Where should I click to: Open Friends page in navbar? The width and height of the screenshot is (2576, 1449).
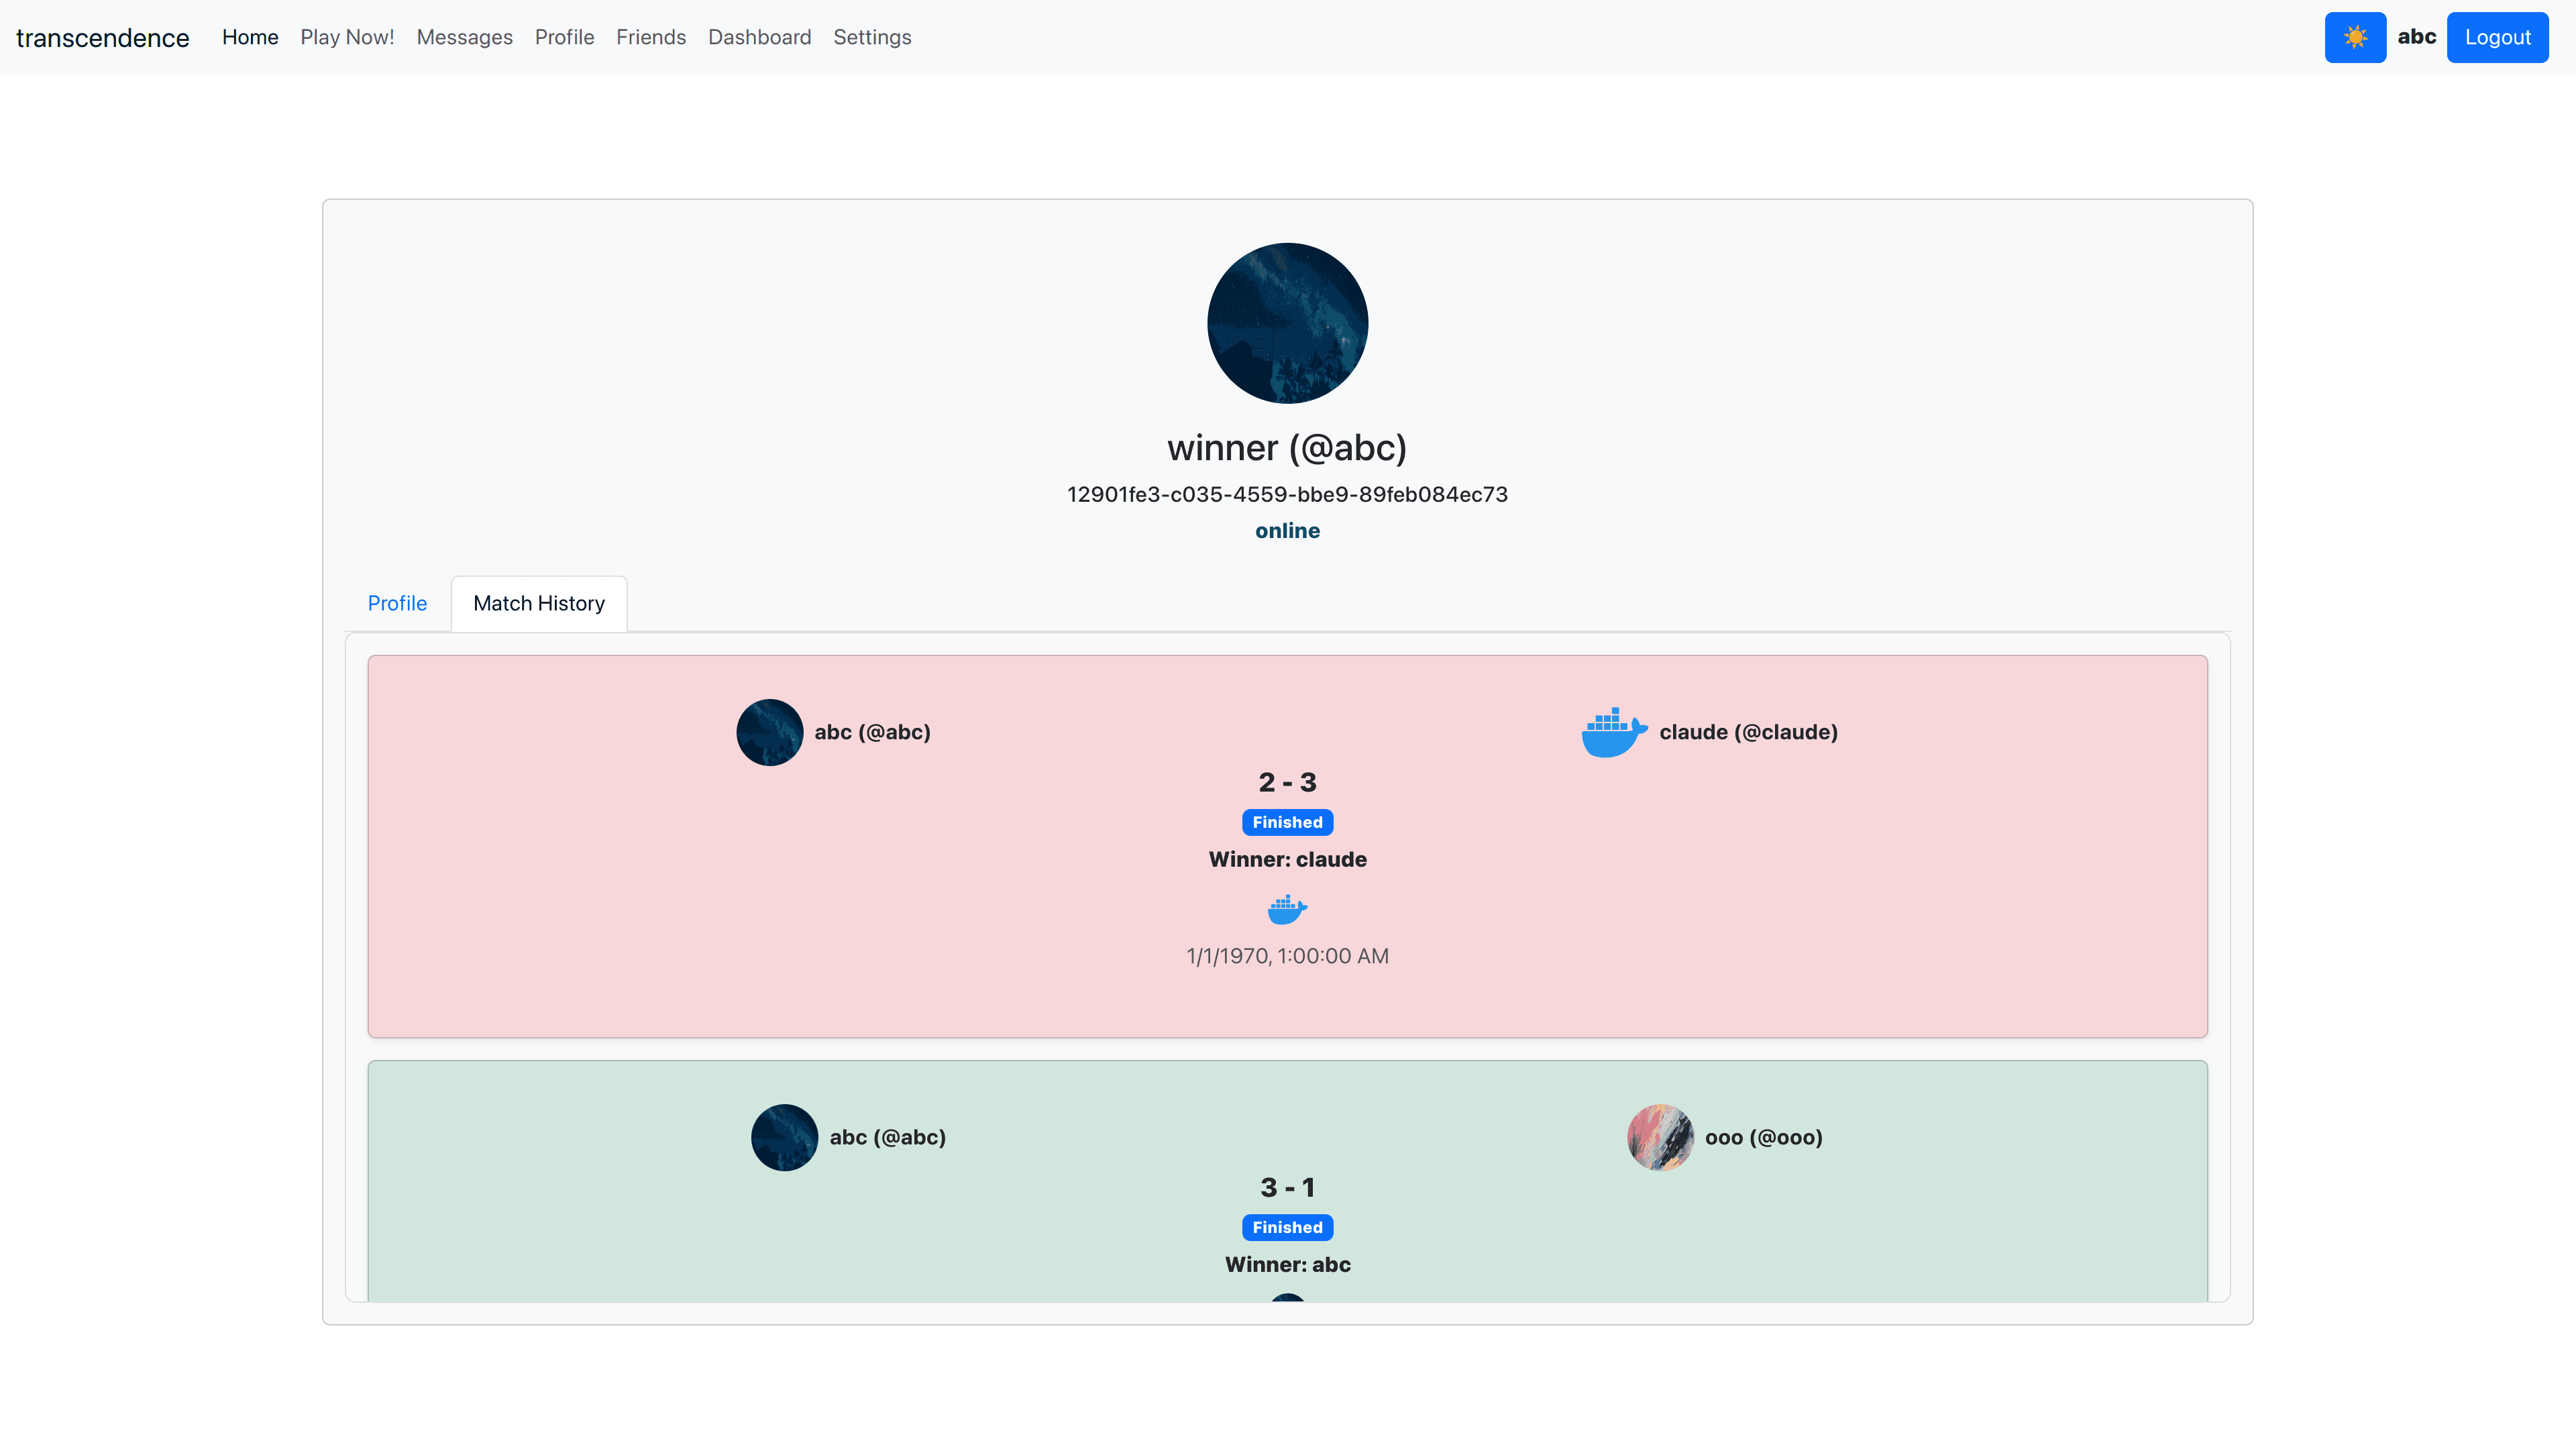[651, 37]
